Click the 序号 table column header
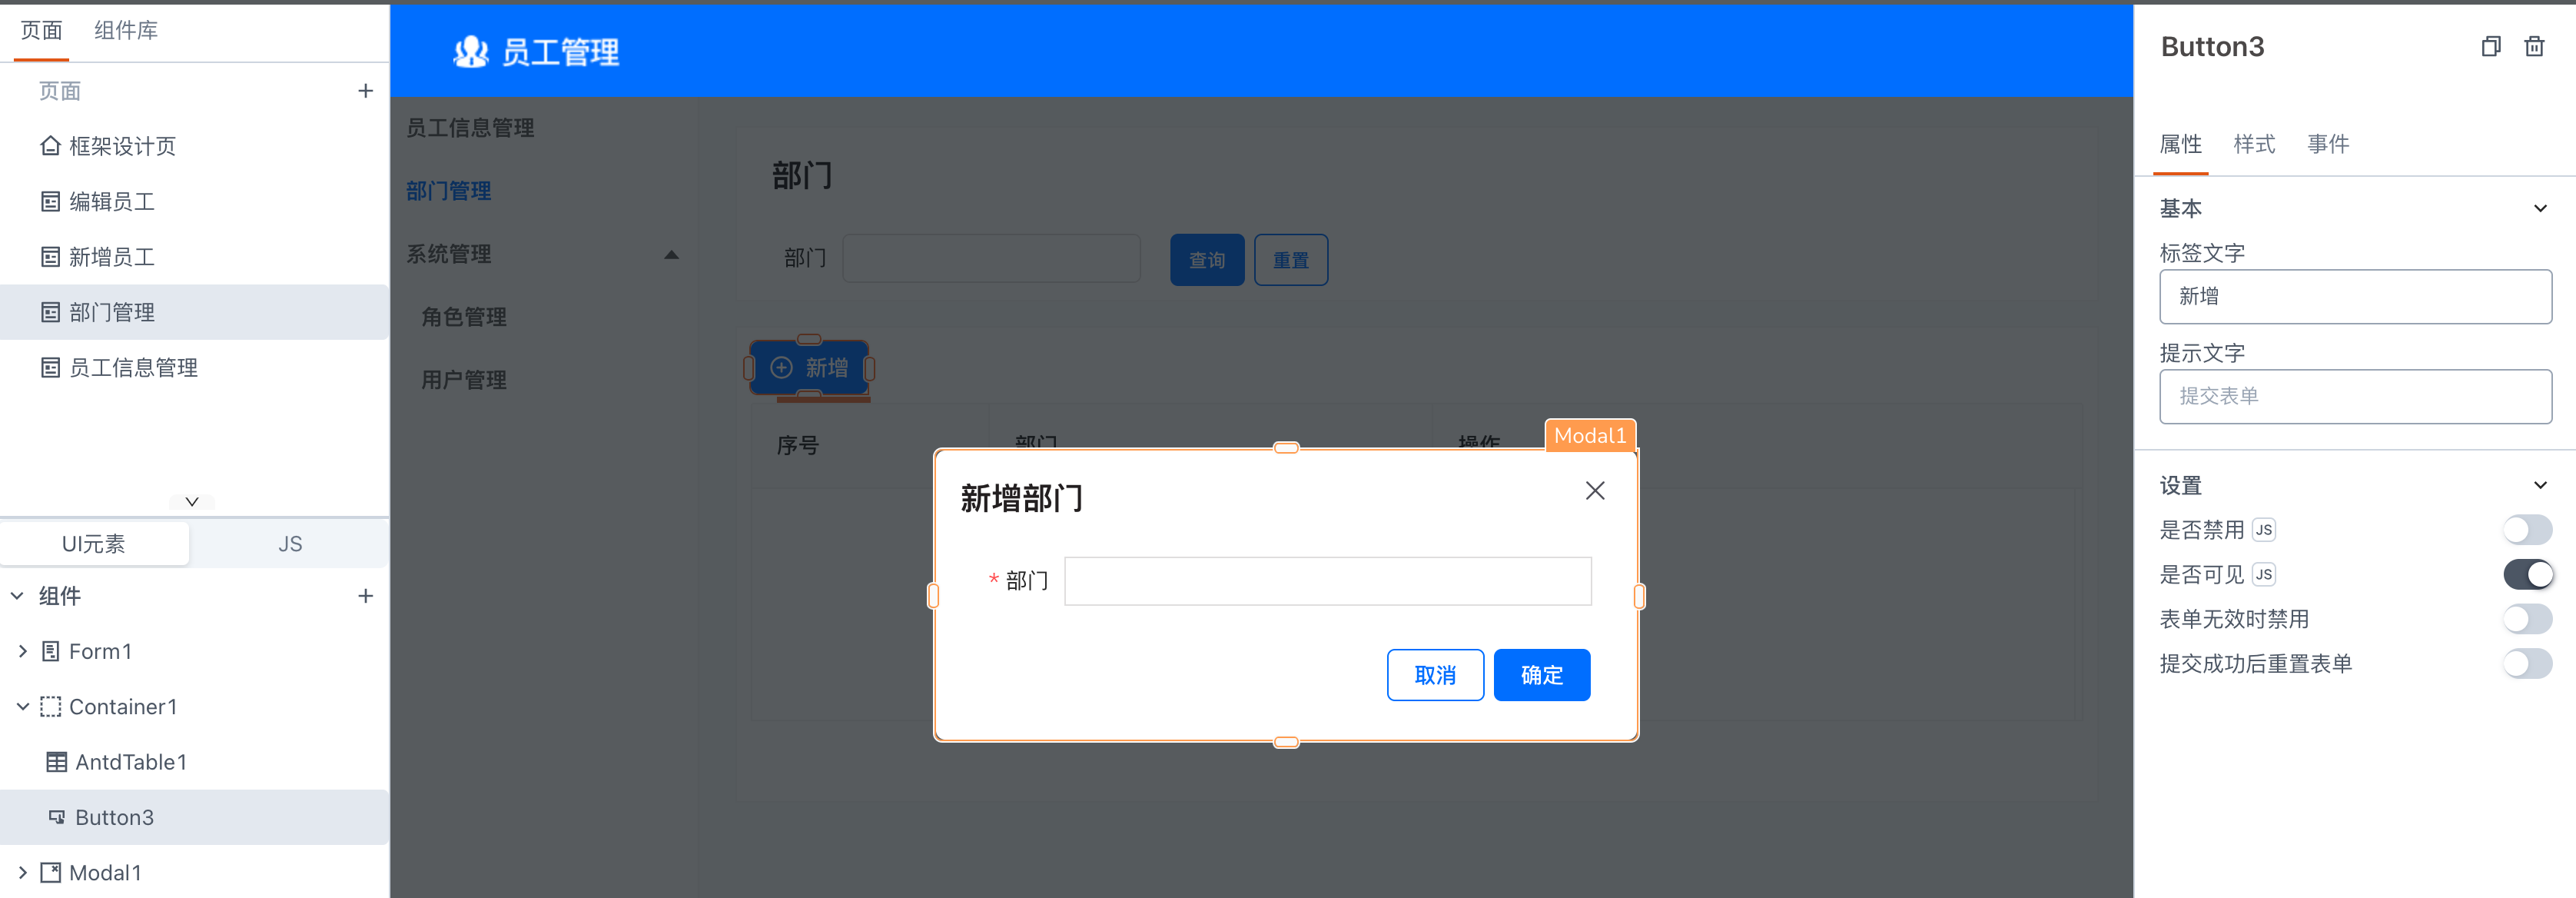Image resolution: width=2576 pixels, height=898 pixels. point(798,445)
